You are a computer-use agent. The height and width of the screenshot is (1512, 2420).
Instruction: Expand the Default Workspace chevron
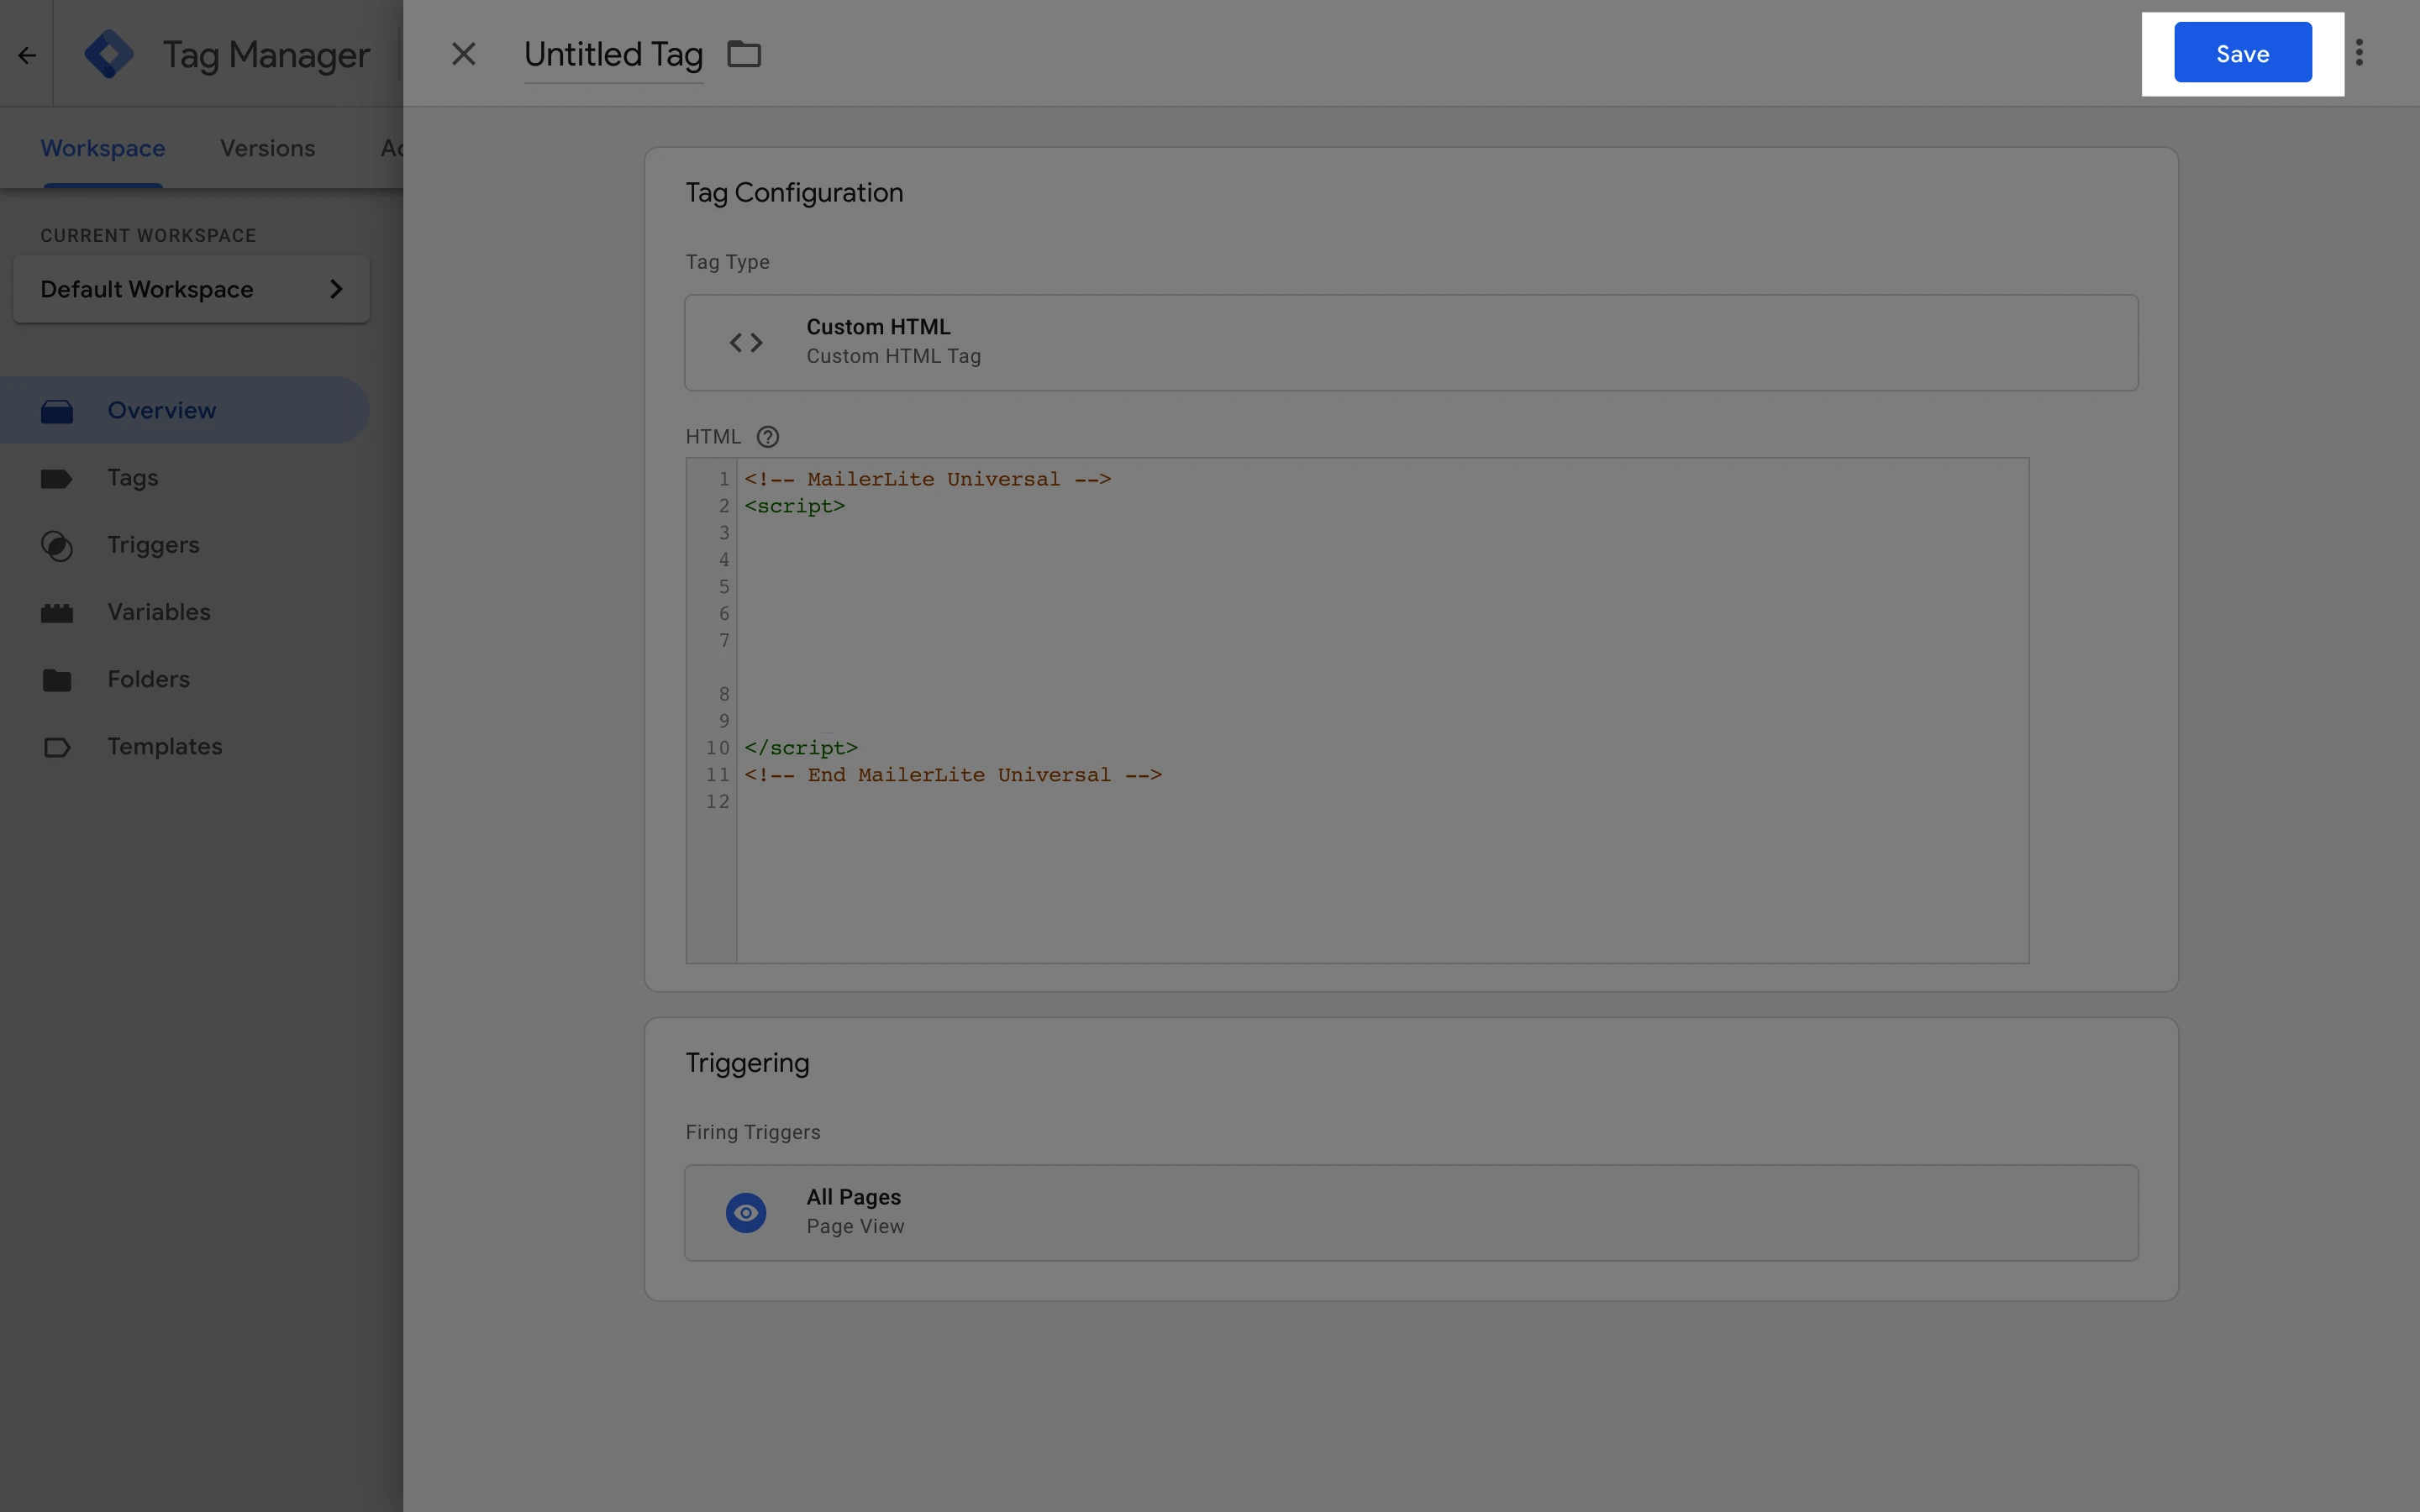coord(336,289)
